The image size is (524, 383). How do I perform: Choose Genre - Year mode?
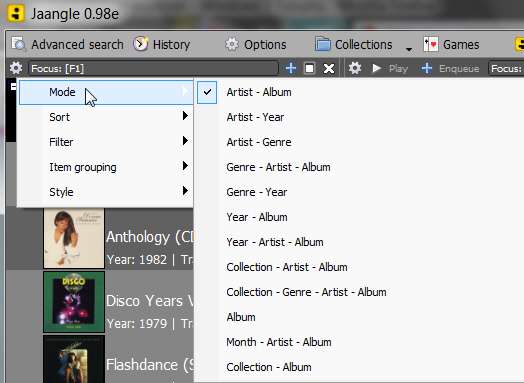click(x=257, y=192)
